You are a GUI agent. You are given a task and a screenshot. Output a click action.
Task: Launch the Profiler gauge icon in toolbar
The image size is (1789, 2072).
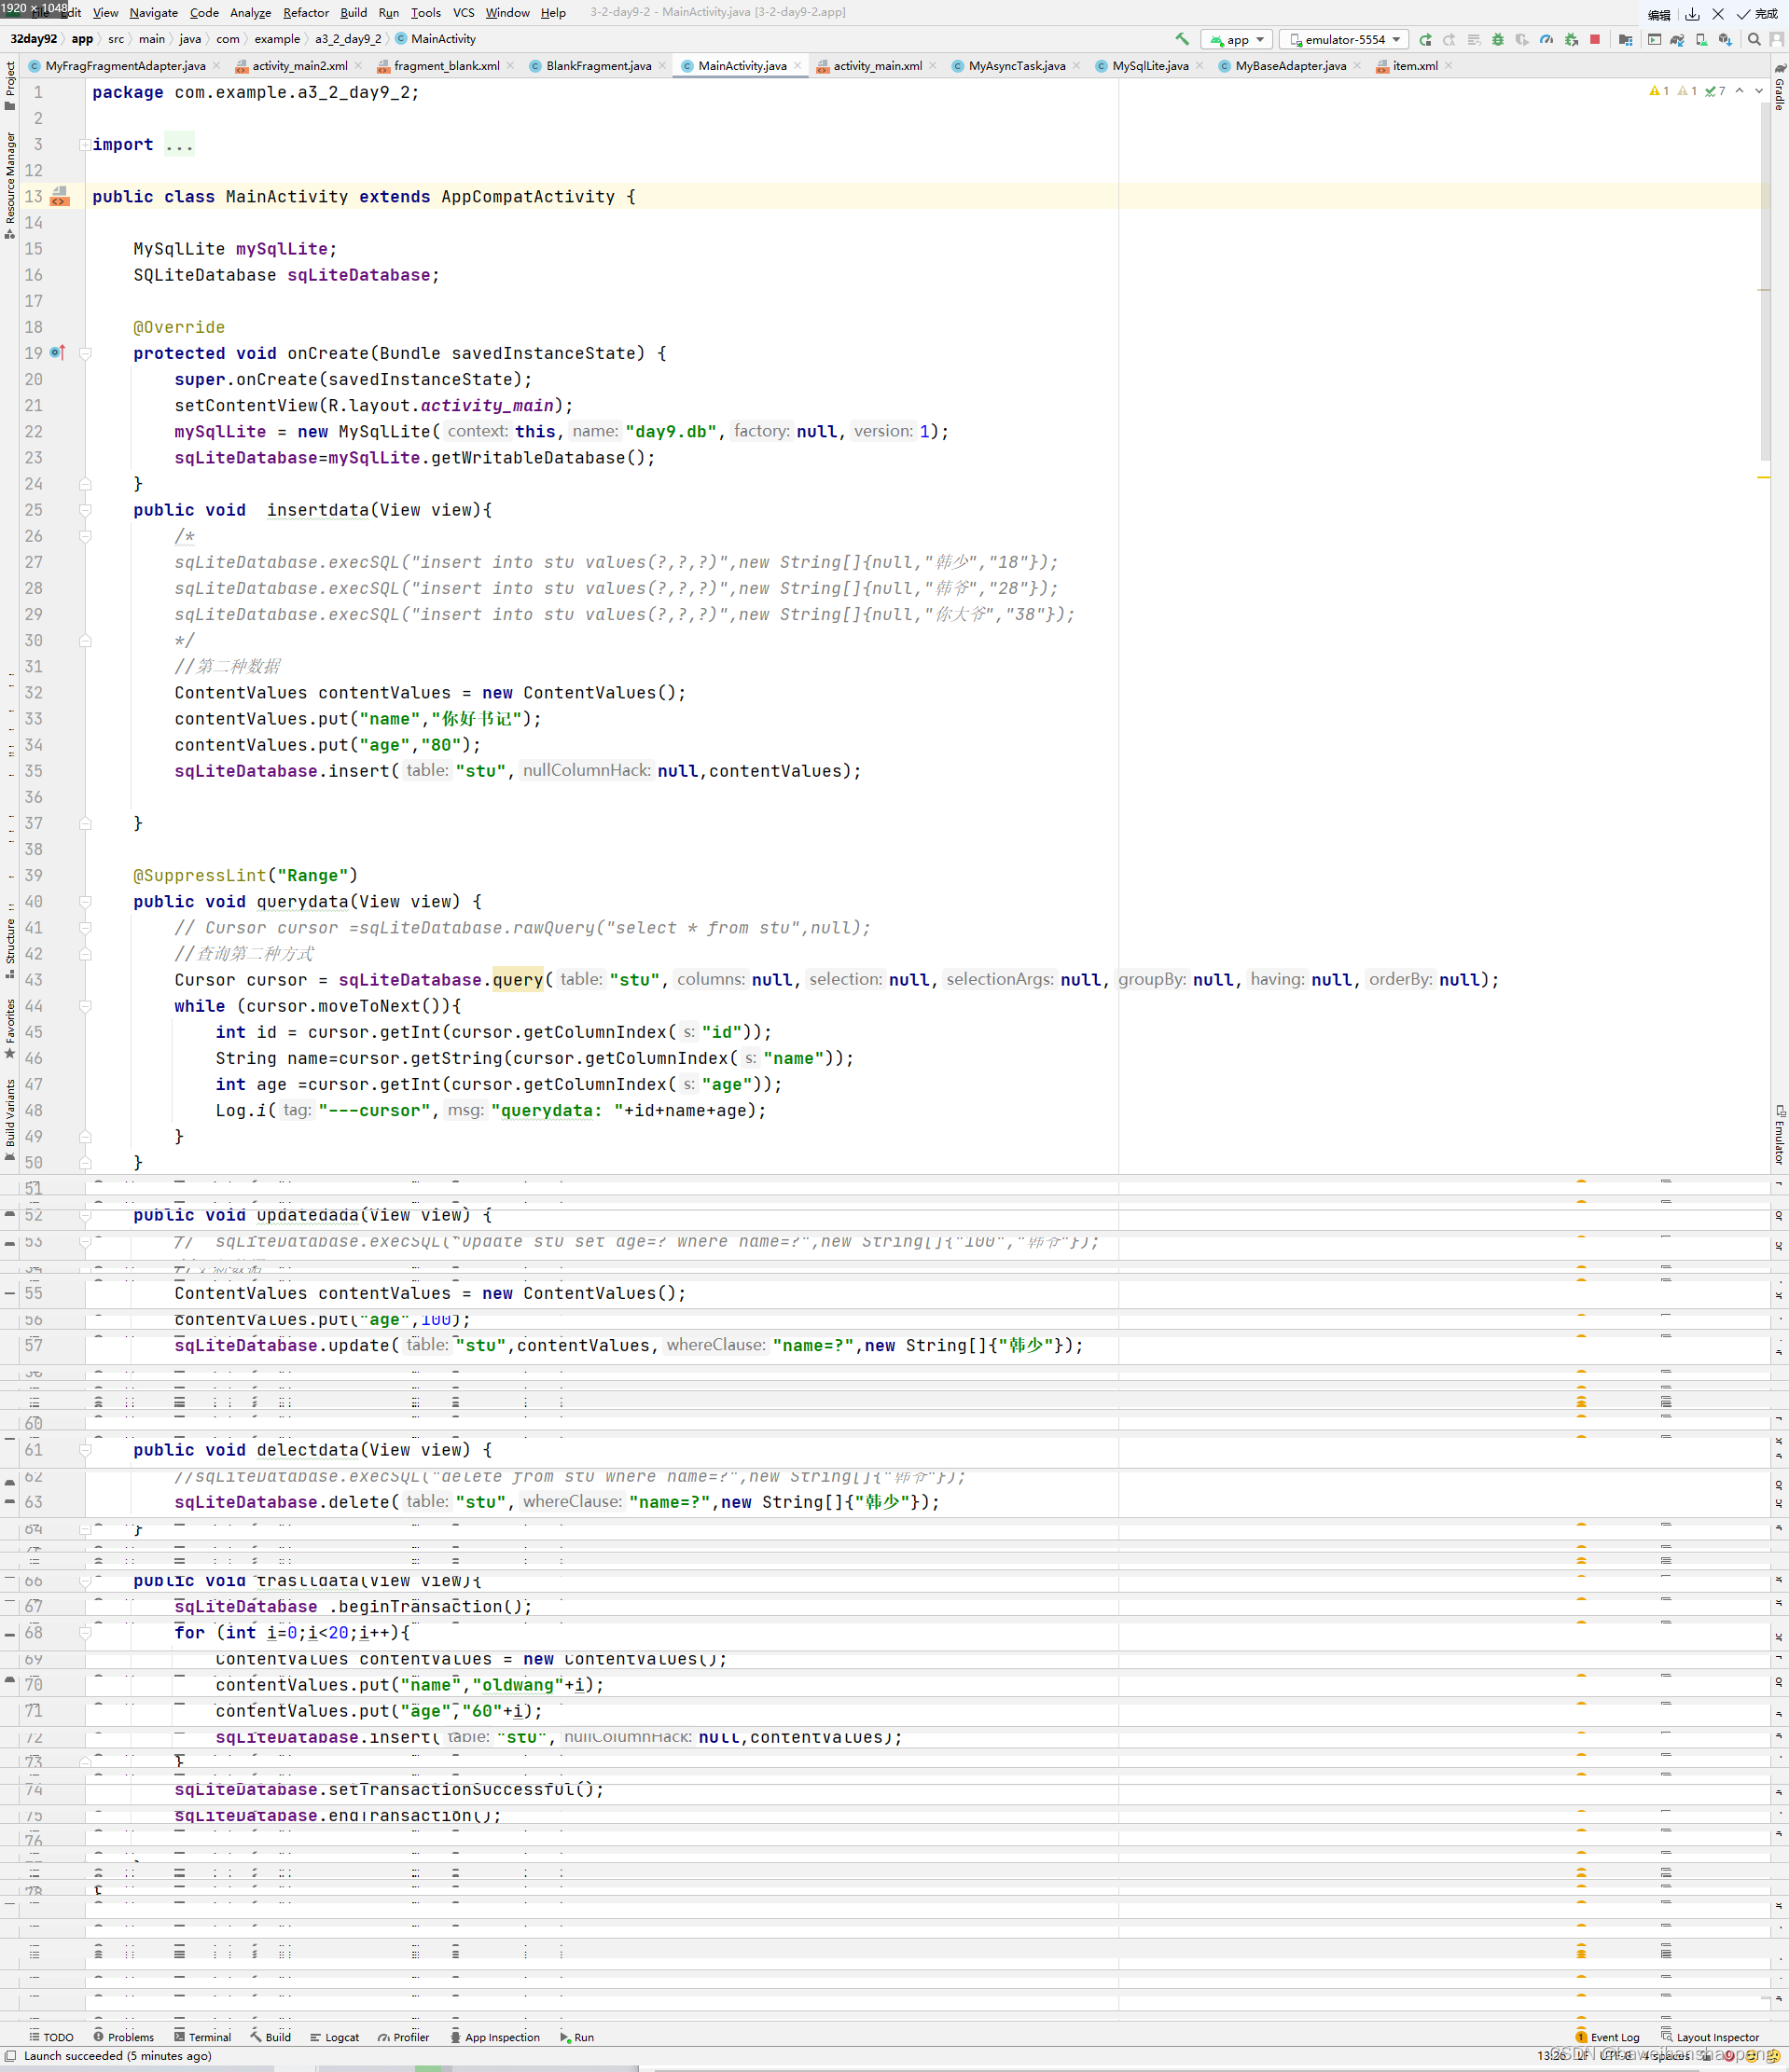tap(1547, 39)
